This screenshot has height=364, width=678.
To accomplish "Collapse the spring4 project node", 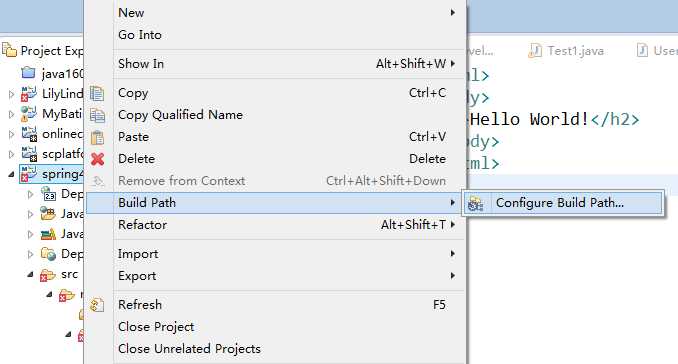I will click(x=12, y=174).
